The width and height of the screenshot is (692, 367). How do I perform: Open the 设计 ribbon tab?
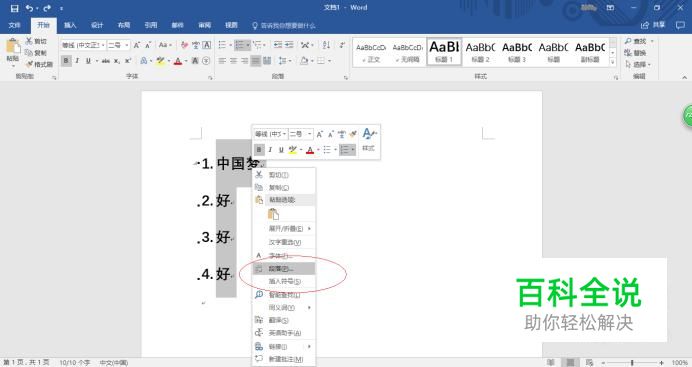coord(97,25)
